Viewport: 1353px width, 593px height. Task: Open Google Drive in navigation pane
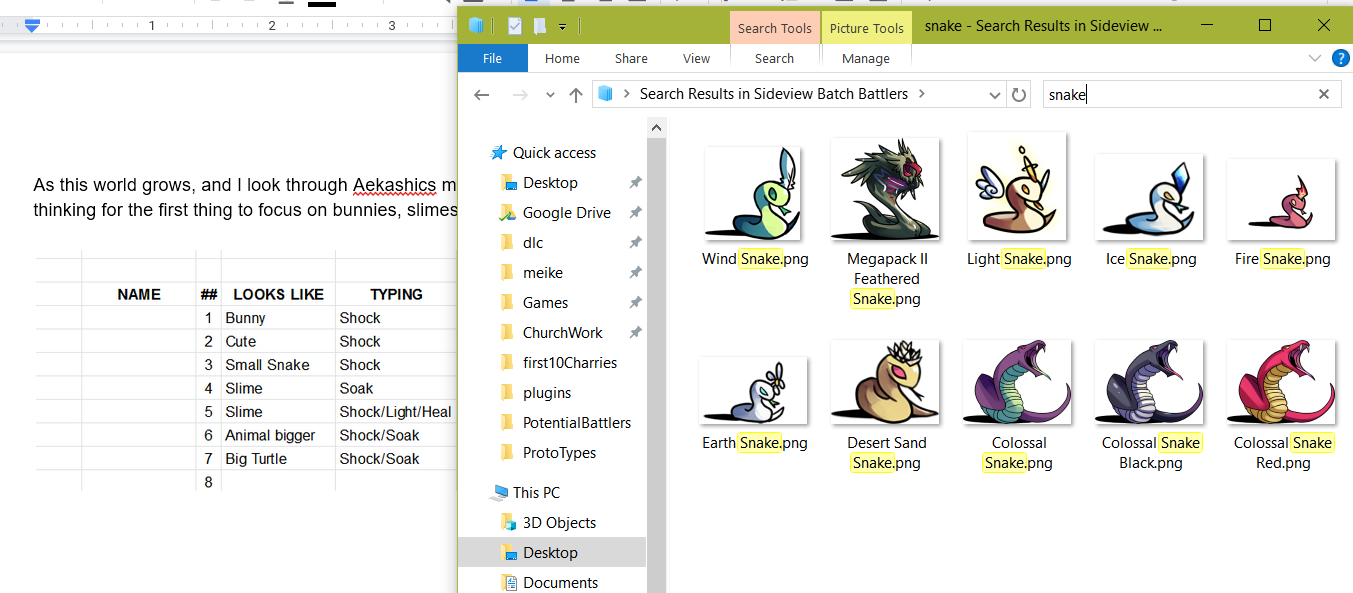pyautogui.click(x=566, y=213)
